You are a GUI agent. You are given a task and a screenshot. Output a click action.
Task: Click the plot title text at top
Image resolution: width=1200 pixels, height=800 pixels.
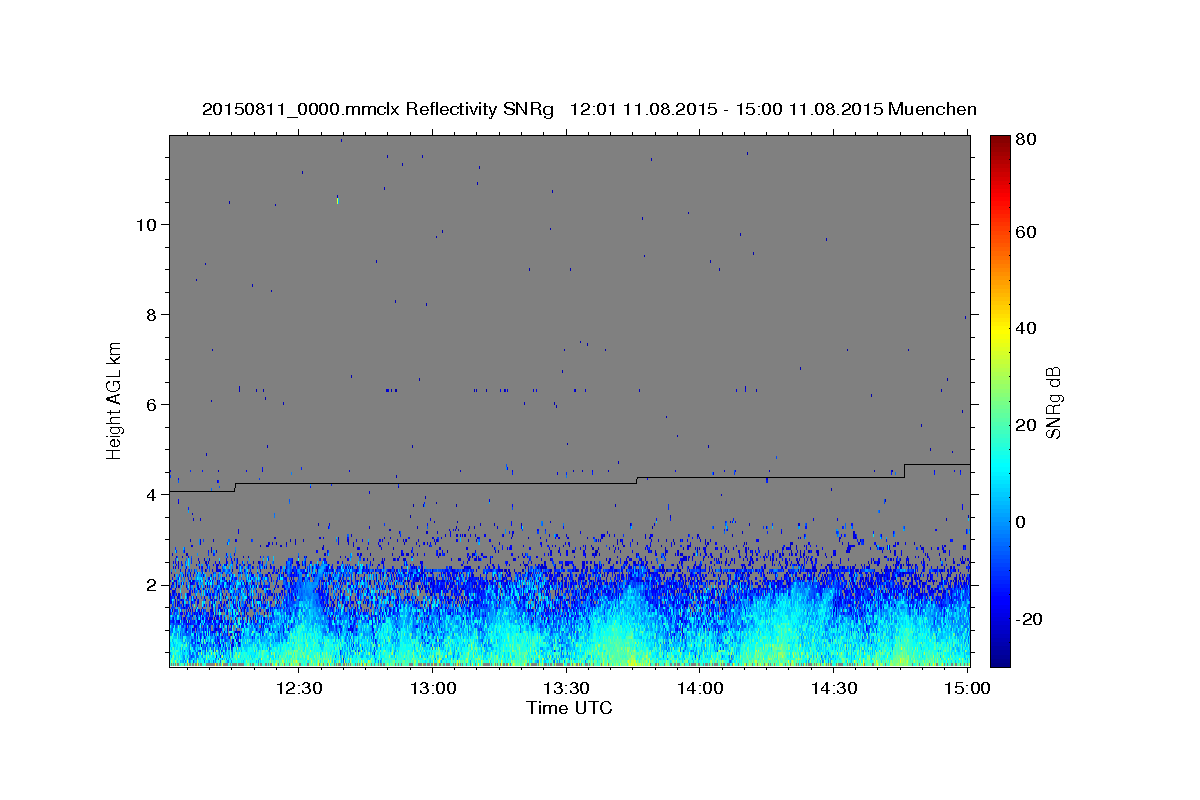coord(589,109)
